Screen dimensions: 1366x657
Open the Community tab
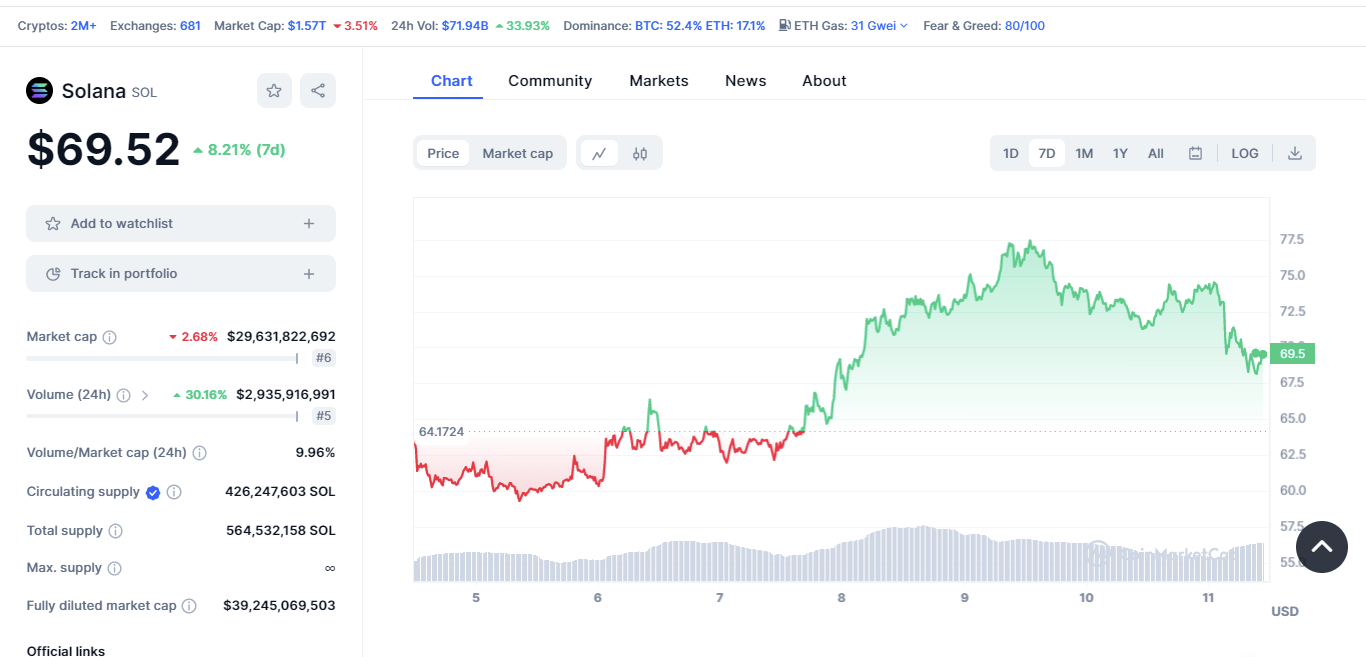[x=550, y=81]
